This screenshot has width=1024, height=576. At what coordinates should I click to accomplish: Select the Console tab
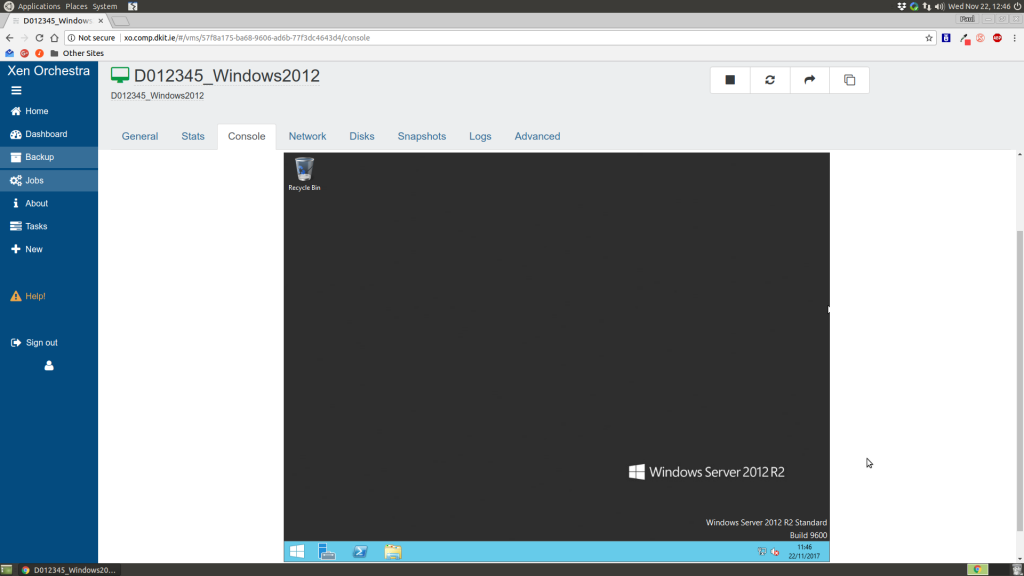(246, 136)
